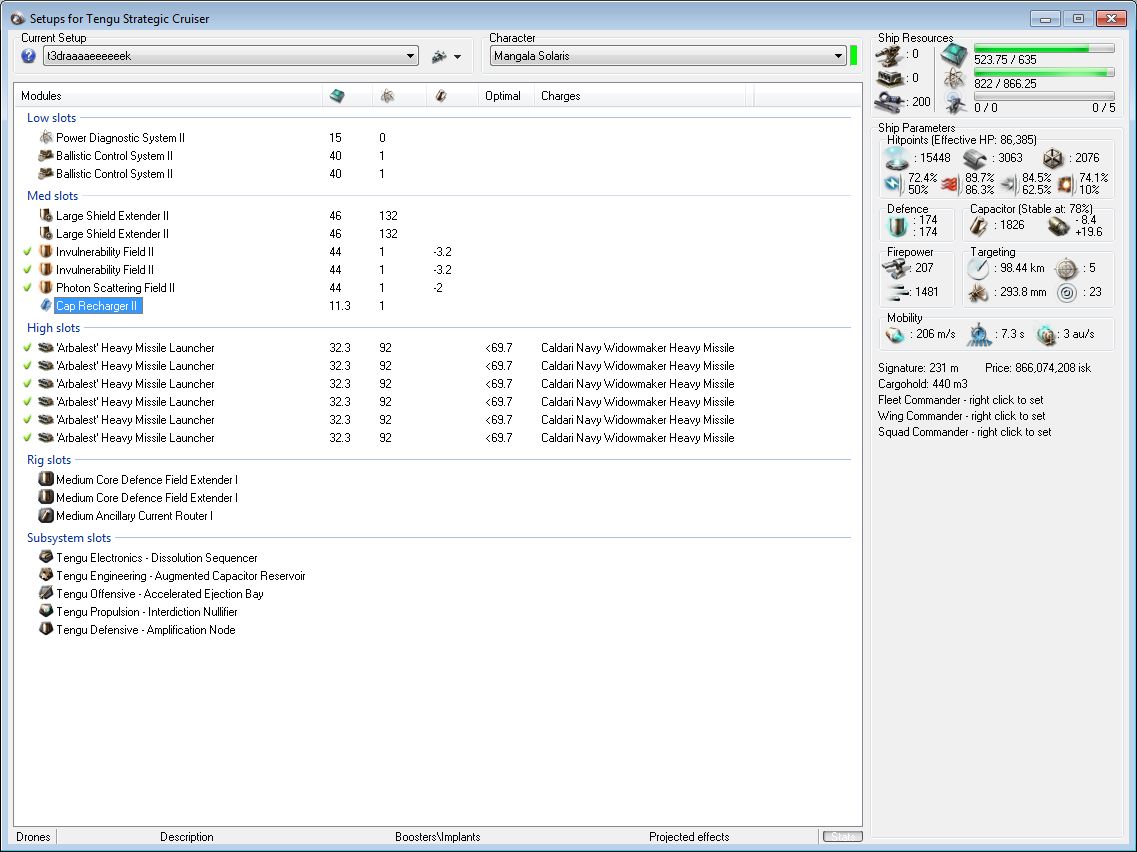Image resolution: width=1137 pixels, height=852 pixels.
Task: Deactivate the first 'Arbalest' Heavy Missile Launcher checkmark
Action: [27, 348]
